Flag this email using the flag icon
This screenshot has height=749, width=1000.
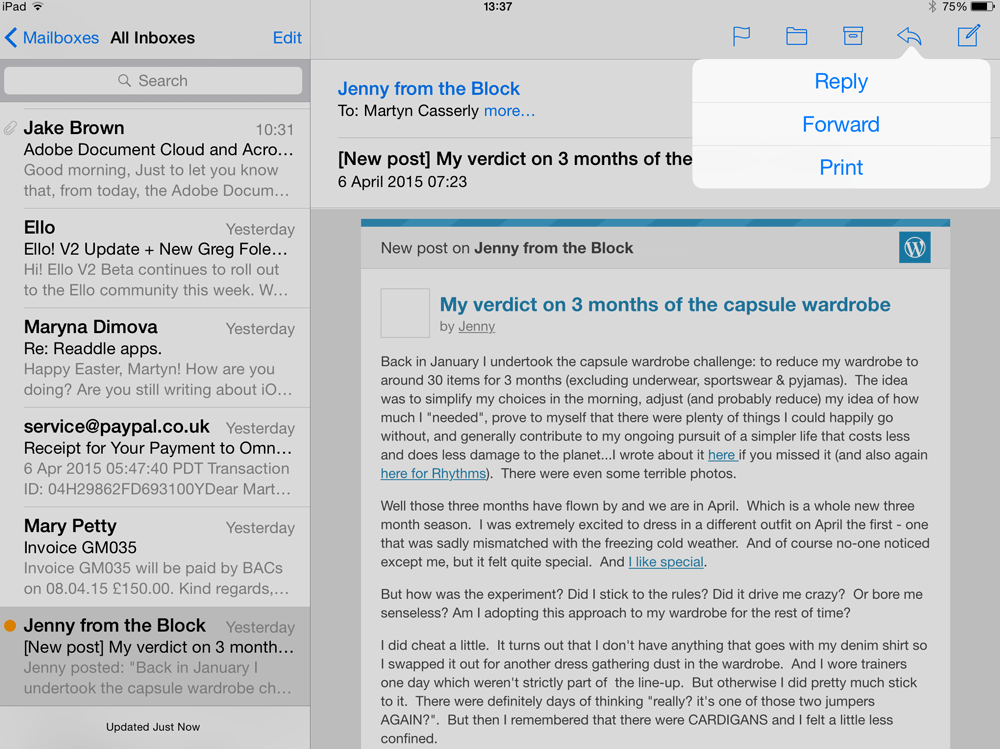point(742,36)
